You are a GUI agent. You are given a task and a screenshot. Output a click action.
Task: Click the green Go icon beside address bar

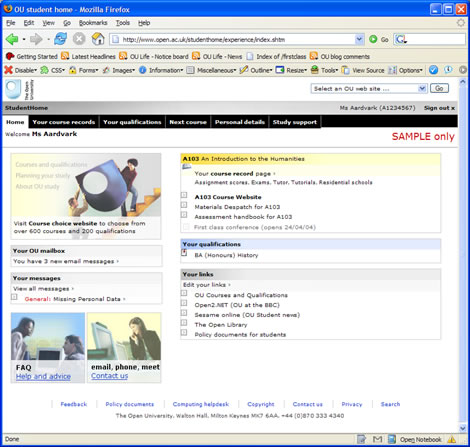[x=373, y=39]
